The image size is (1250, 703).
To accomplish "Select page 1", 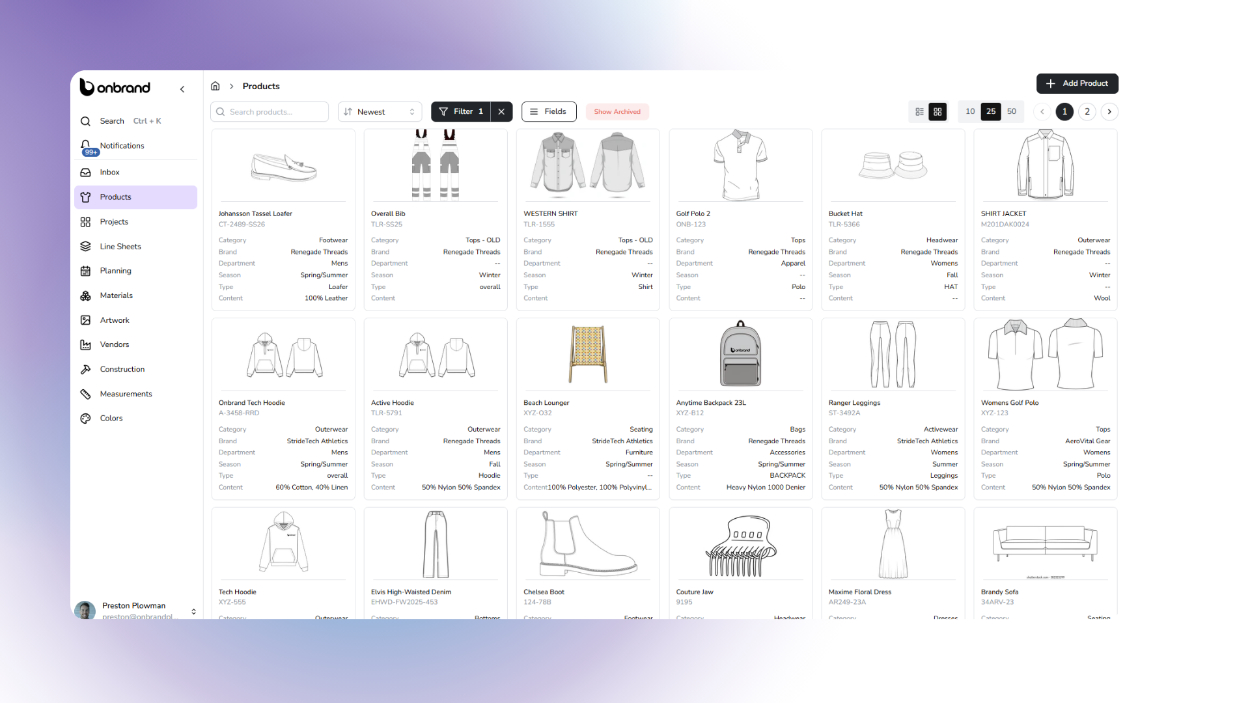I will tap(1065, 112).
